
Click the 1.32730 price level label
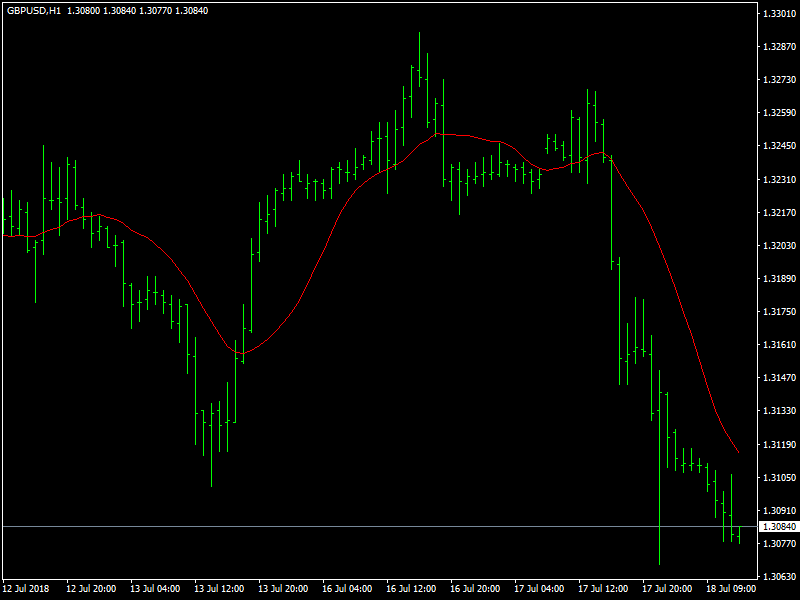click(779, 80)
